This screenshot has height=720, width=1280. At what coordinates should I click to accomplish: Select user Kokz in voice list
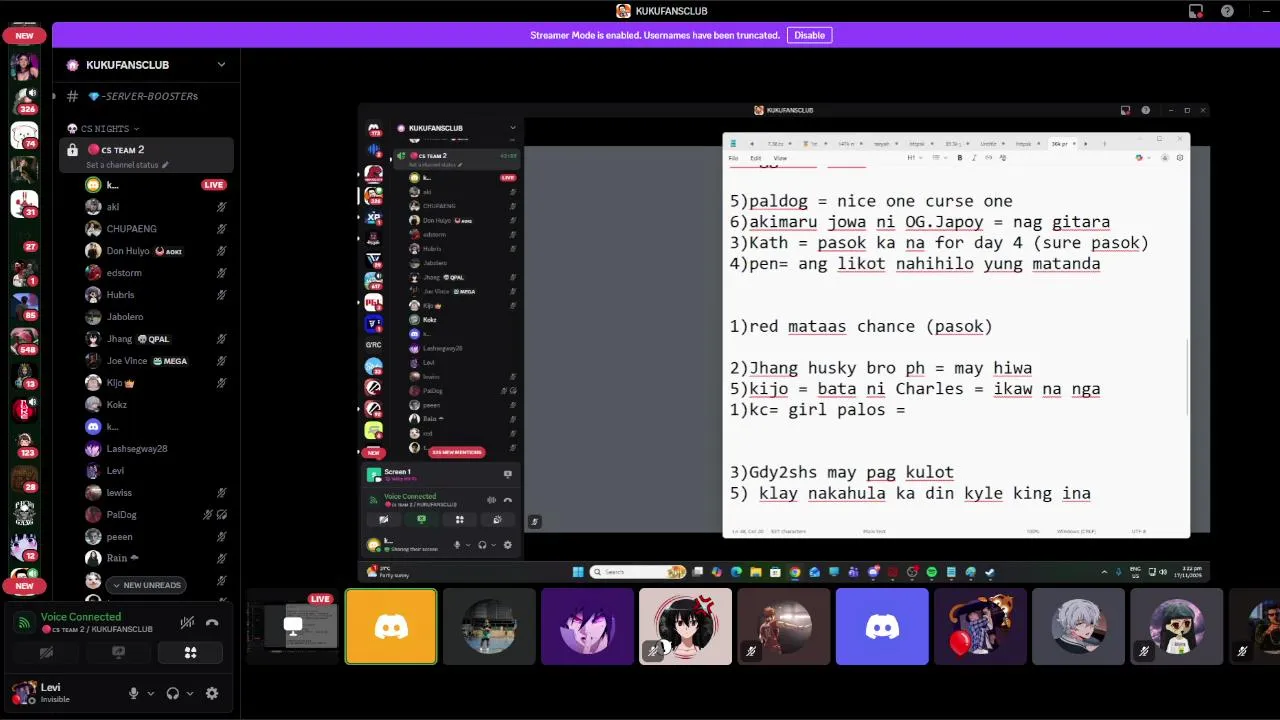pyautogui.click(x=156, y=405)
